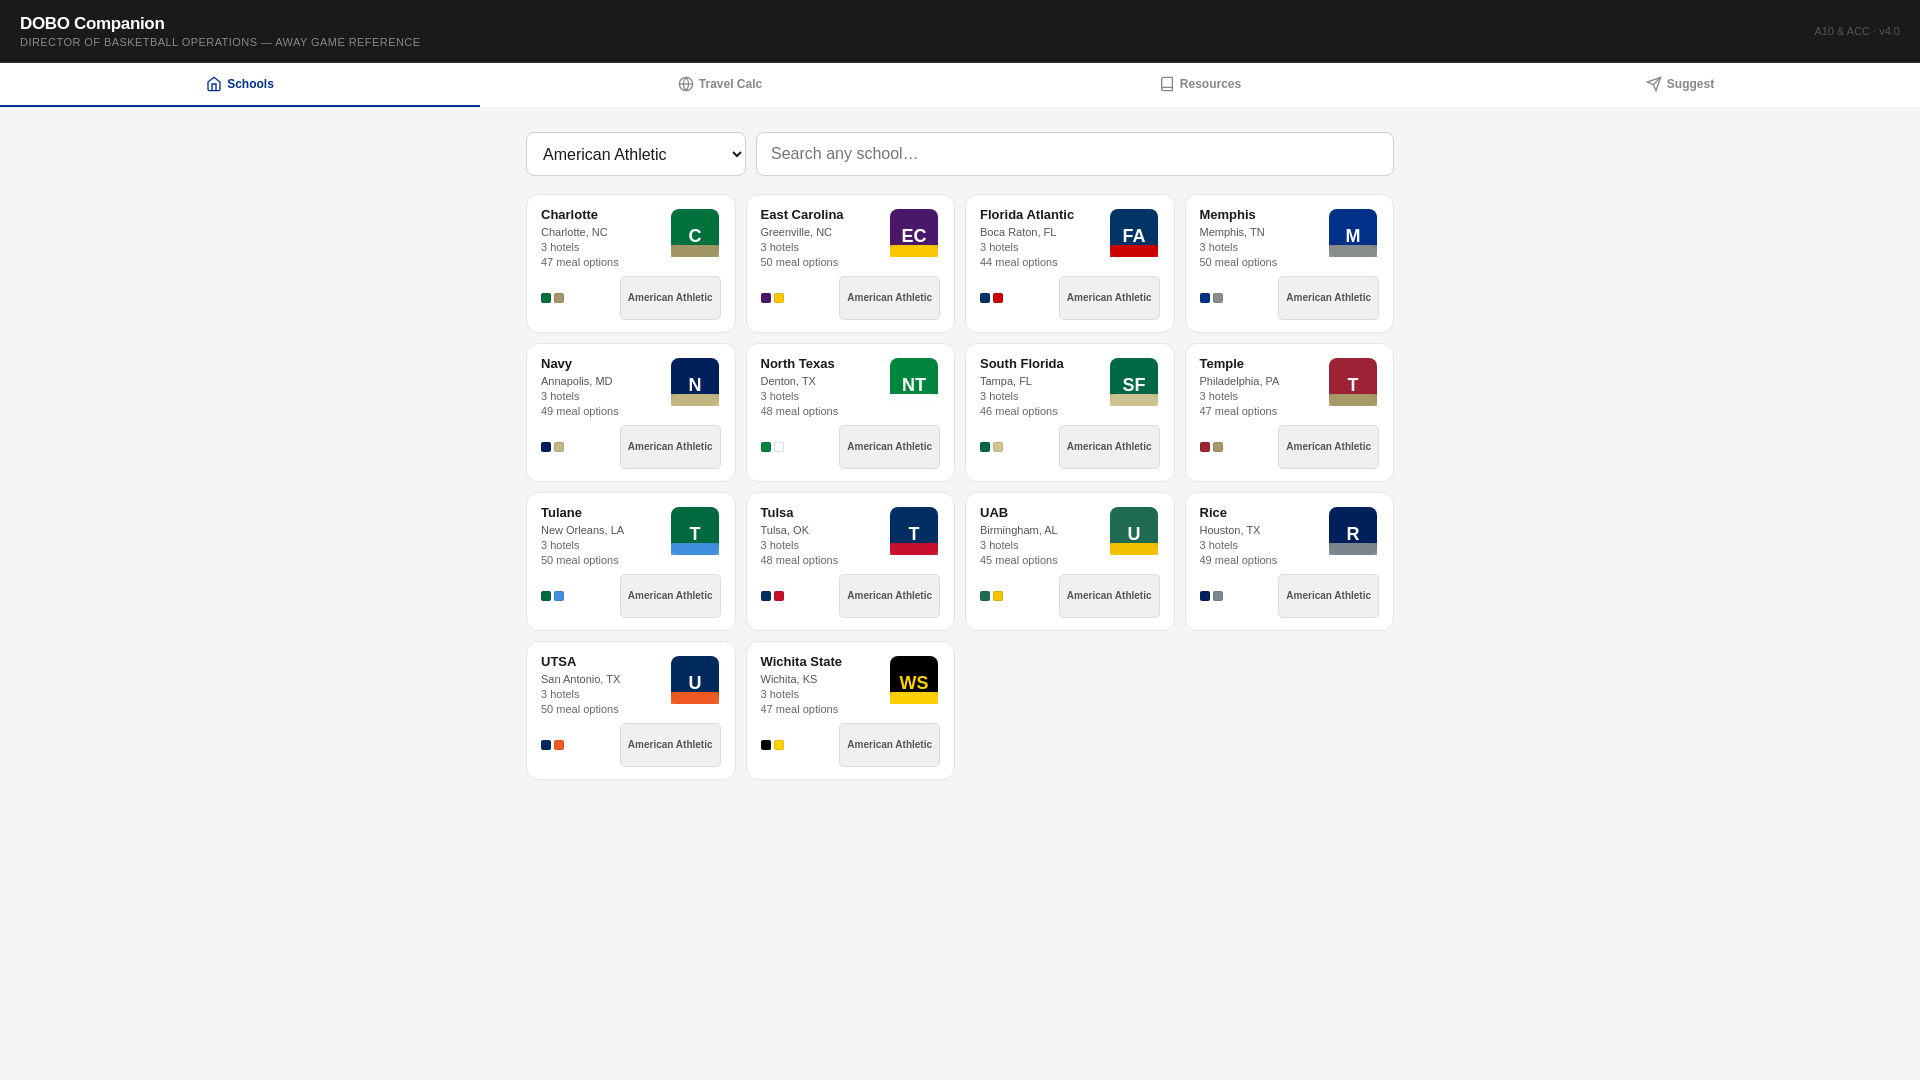Viewport: 1920px width, 1080px height.
Task: Click American Athletic button on North Texas card
Action: tap(889, 447)
